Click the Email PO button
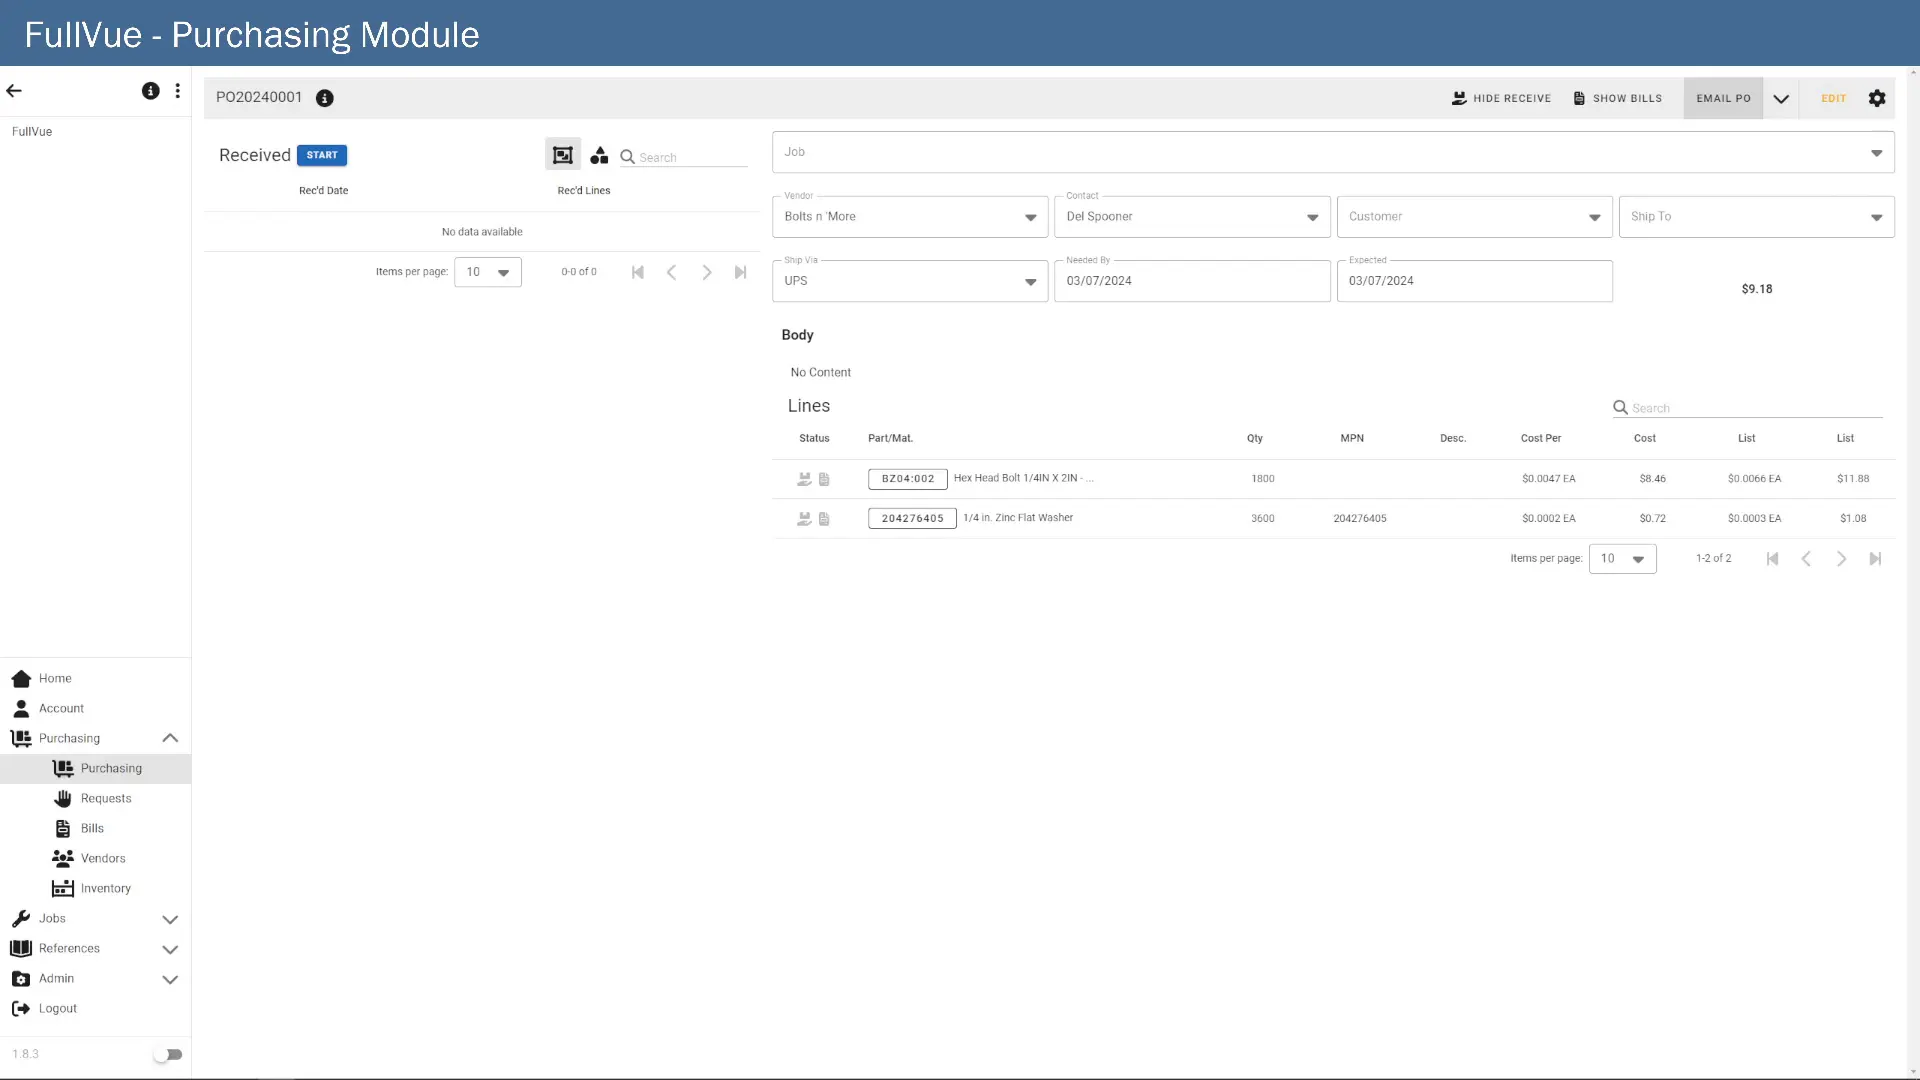Screen dimensions: 1920x1080 (1723, 98)
